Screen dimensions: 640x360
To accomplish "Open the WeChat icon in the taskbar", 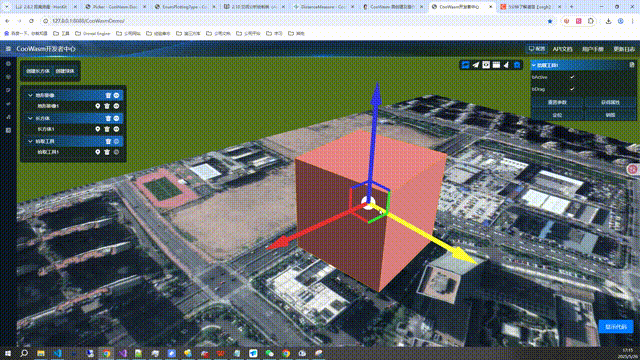I will coord(270,353).
